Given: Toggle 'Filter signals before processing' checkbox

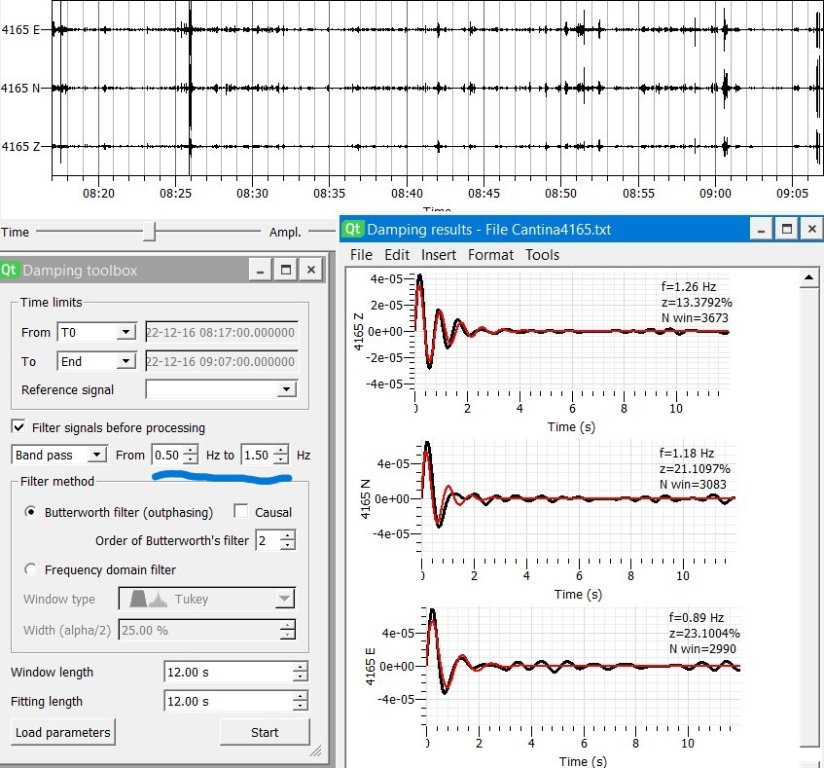Looking at the screenshot, I should click(x=18, y=427).
